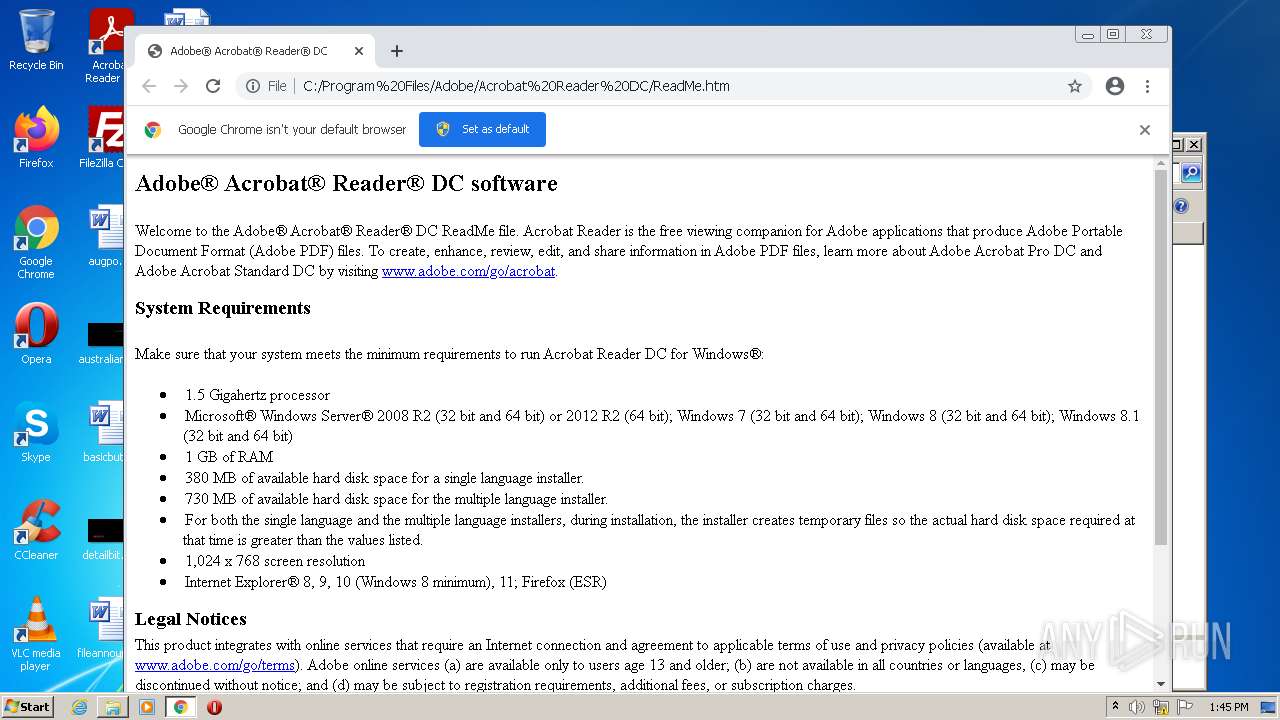Screen dimensions: 1280x720
Task: Show hidden system tray icons
Action: point(1116,707)
